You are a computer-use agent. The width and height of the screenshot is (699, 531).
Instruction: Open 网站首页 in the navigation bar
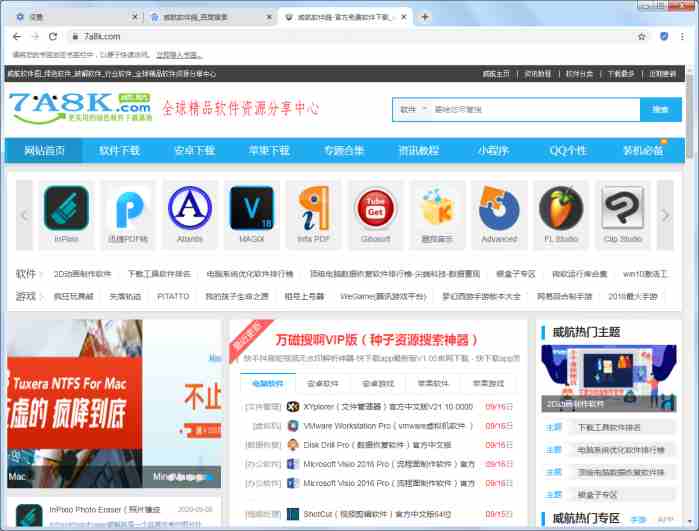click(44, 150)
